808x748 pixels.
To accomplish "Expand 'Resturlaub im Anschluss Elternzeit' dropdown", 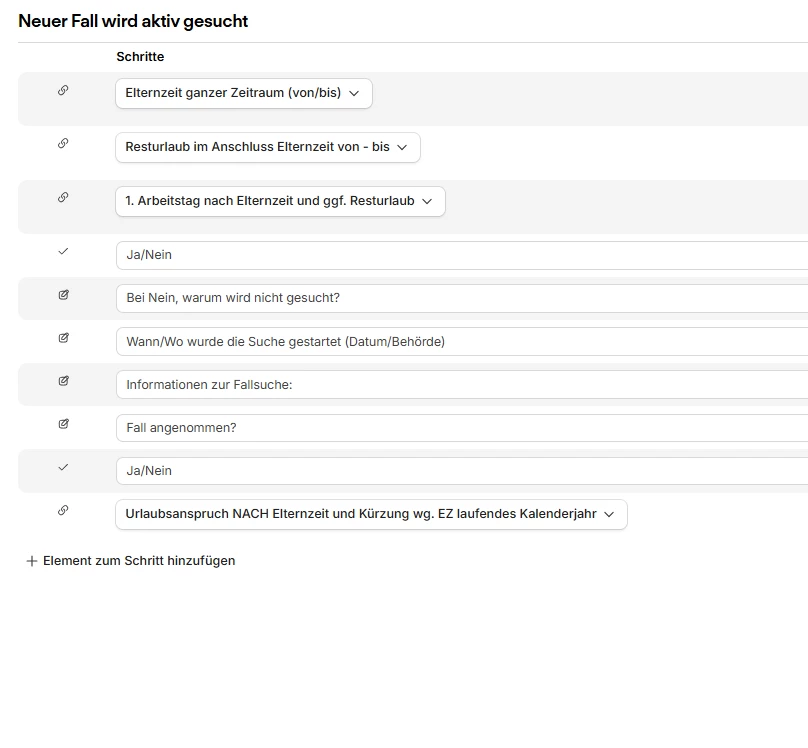I will 268,147.
